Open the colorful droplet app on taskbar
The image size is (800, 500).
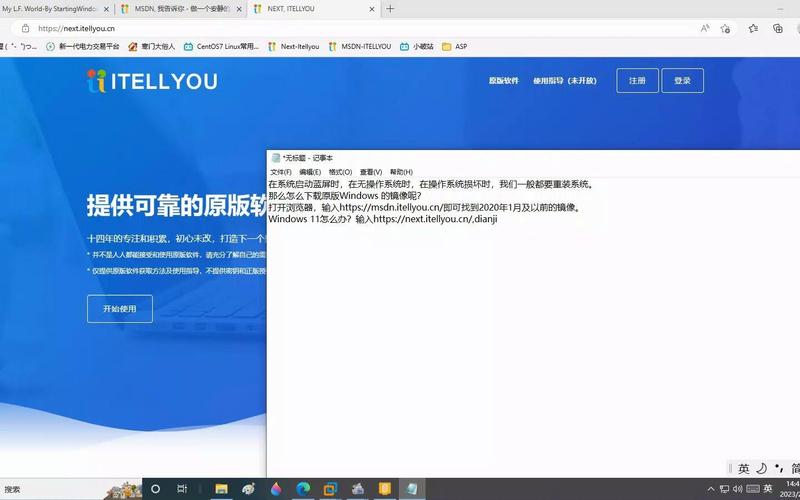coord(276,489)
